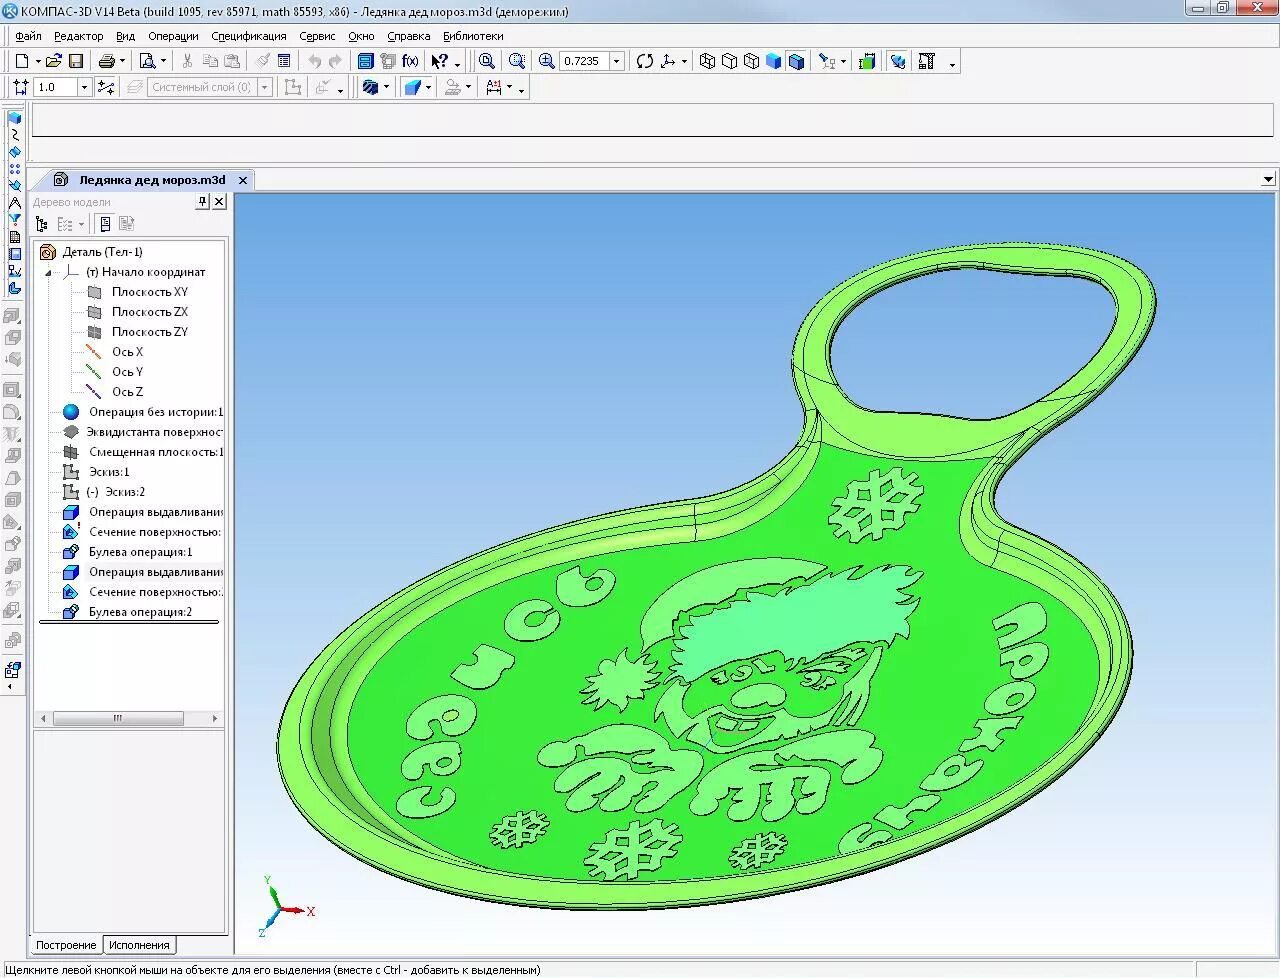Switch to the Исполнения tab

point(140,945)
